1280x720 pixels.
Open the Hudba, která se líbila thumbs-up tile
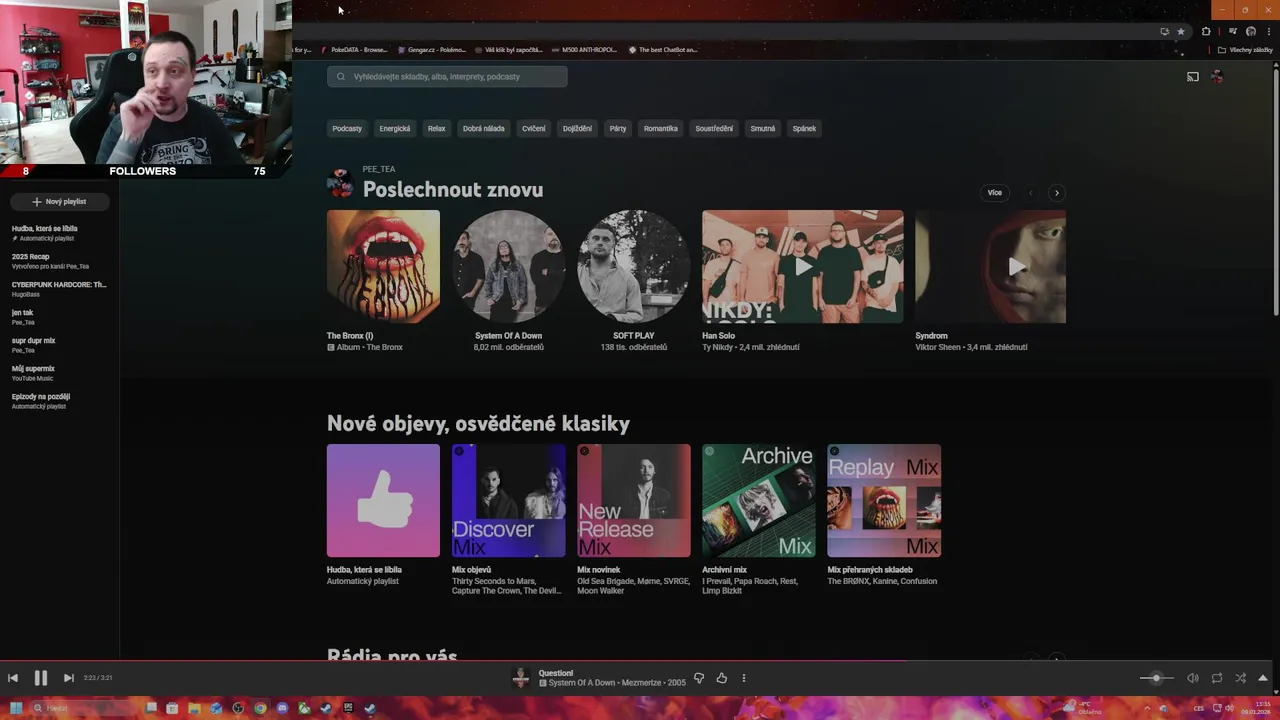tap(383, 501)
